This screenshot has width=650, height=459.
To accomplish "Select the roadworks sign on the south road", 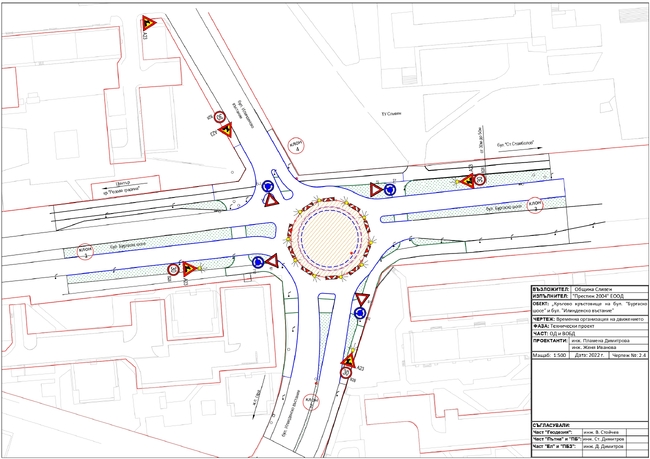I will click(350, 360).
